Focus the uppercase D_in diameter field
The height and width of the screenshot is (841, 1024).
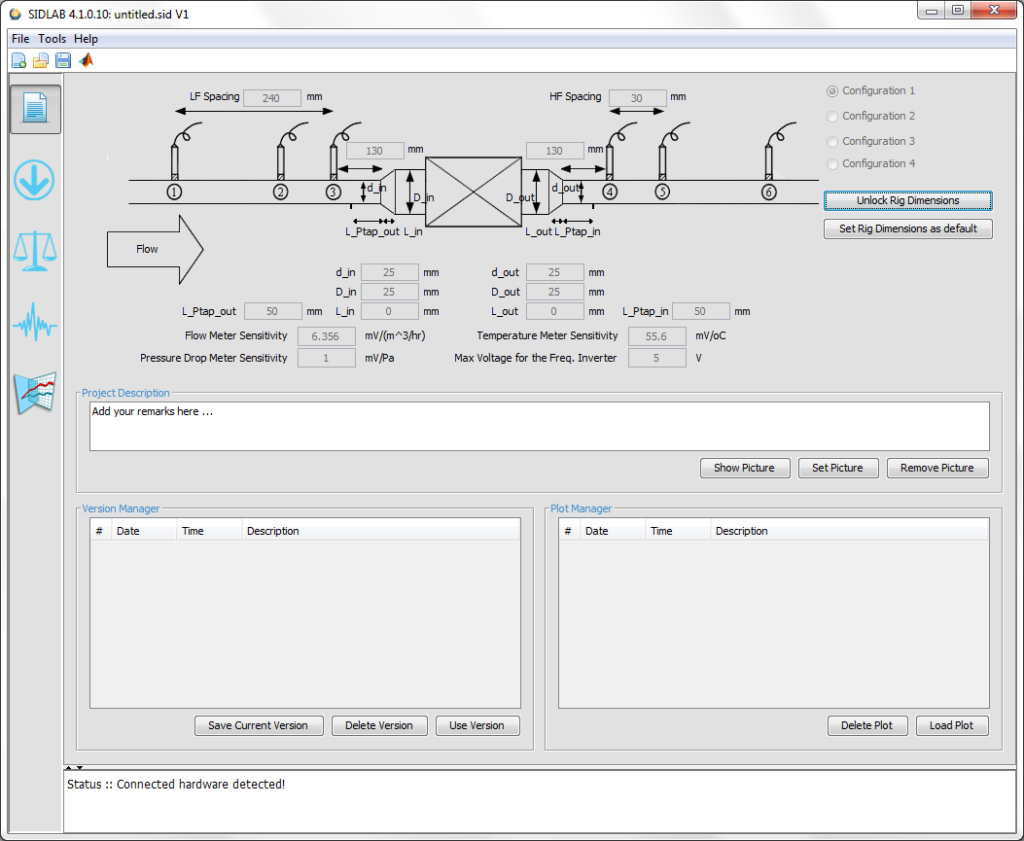390,292
